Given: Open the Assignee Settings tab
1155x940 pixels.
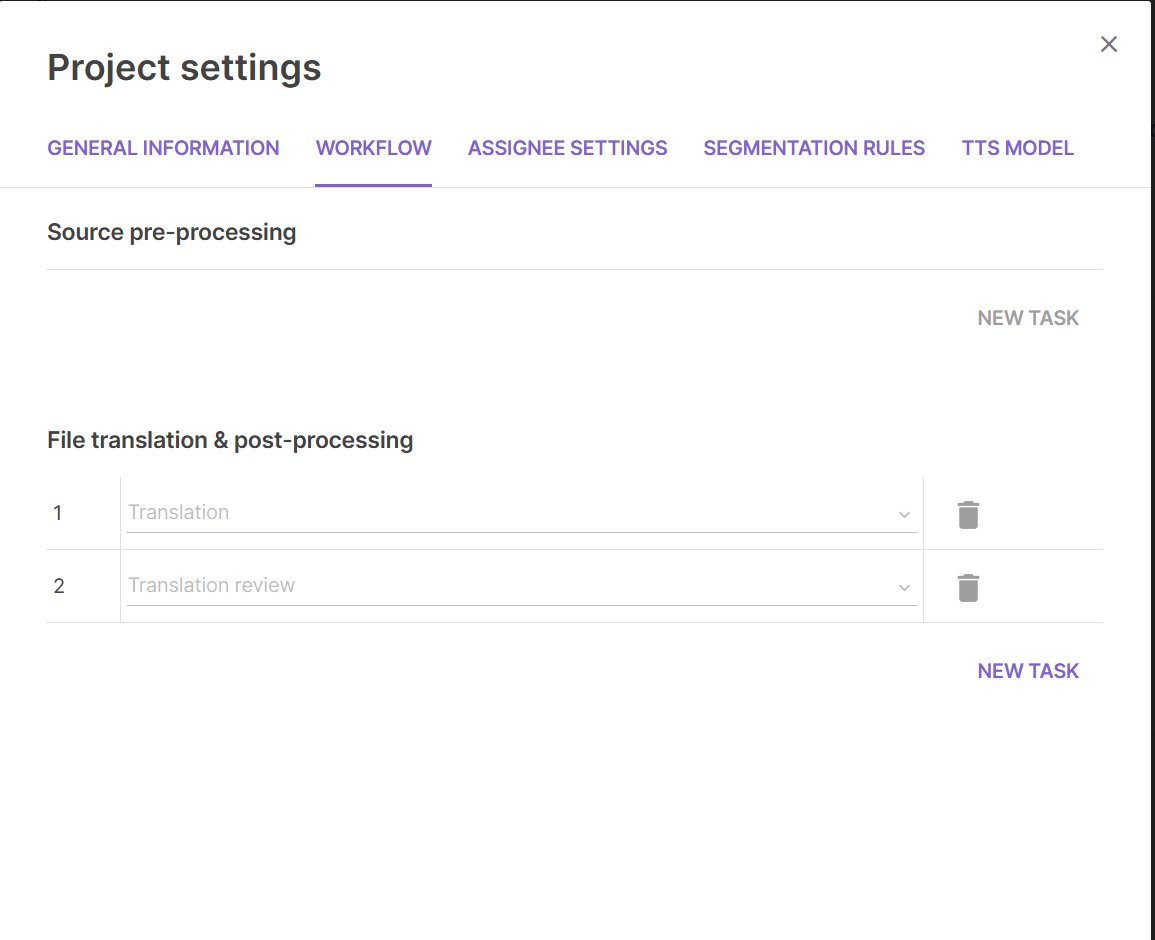Looking at the screenshot, I should [x=567, y=148].
